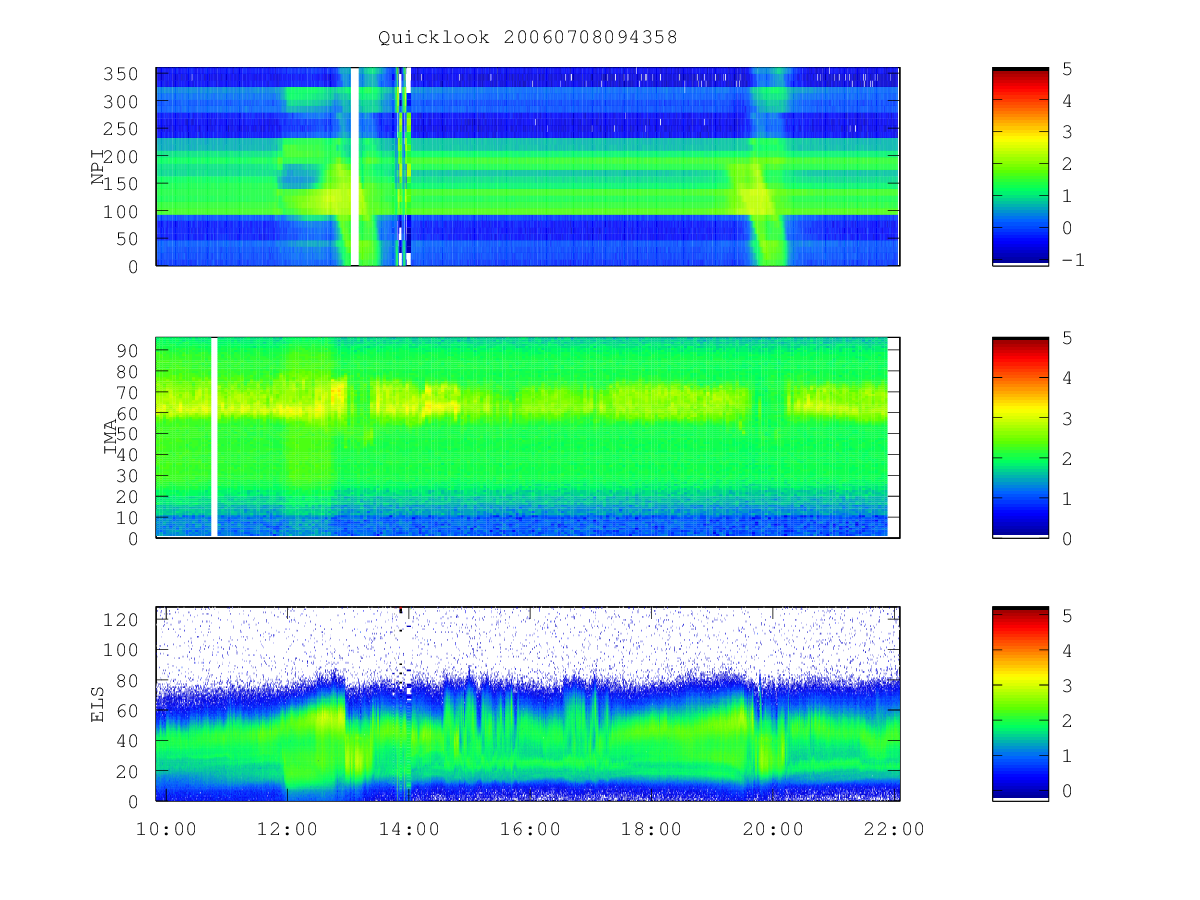Screen dimensions: 1200x900
Task: Click the NPI axis label
Action: [98, 166]
